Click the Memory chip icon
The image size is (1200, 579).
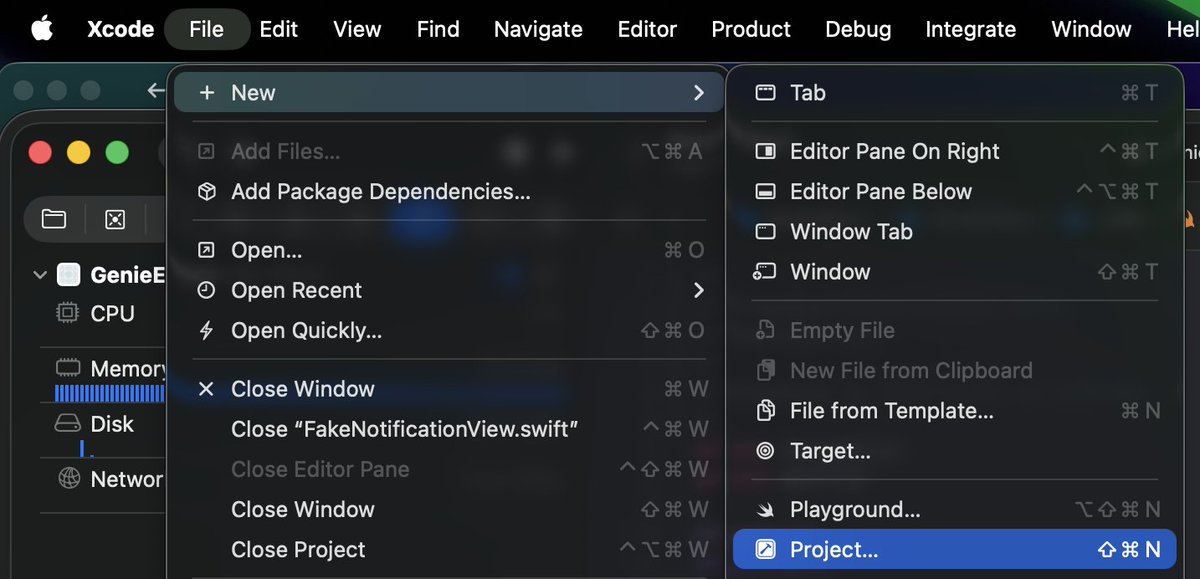(68, 368)
